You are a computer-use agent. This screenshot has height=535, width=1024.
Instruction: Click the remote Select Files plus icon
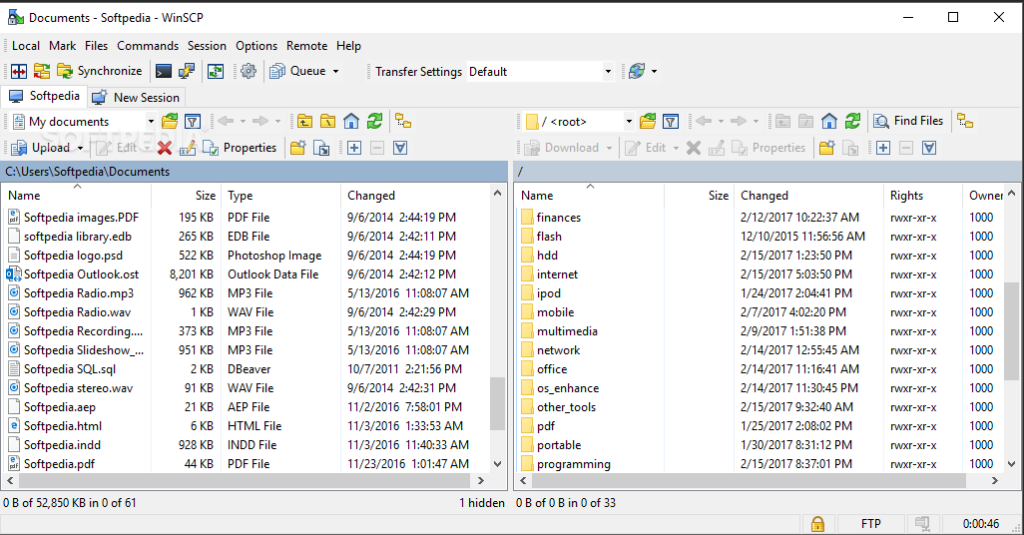click(x=883, y=148)
